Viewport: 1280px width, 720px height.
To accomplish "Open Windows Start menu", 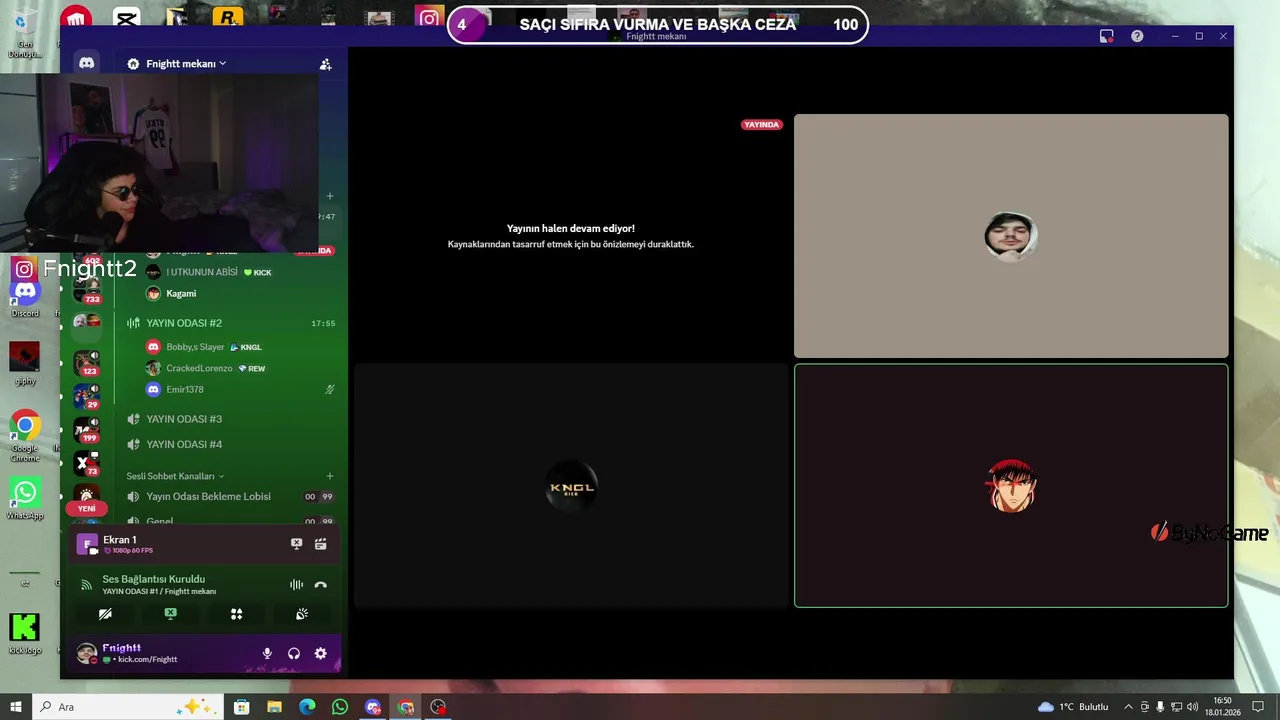I will (16, 707).
